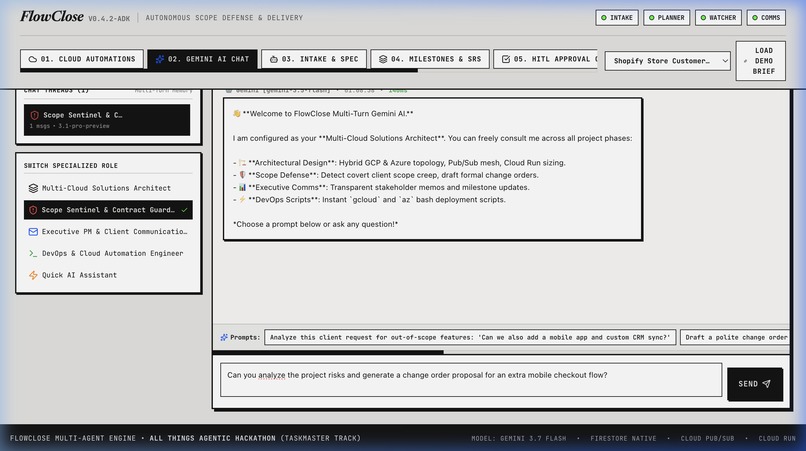
Task: Select the Executive PM & Client Communication role
Action: click(x=108, y=231)
